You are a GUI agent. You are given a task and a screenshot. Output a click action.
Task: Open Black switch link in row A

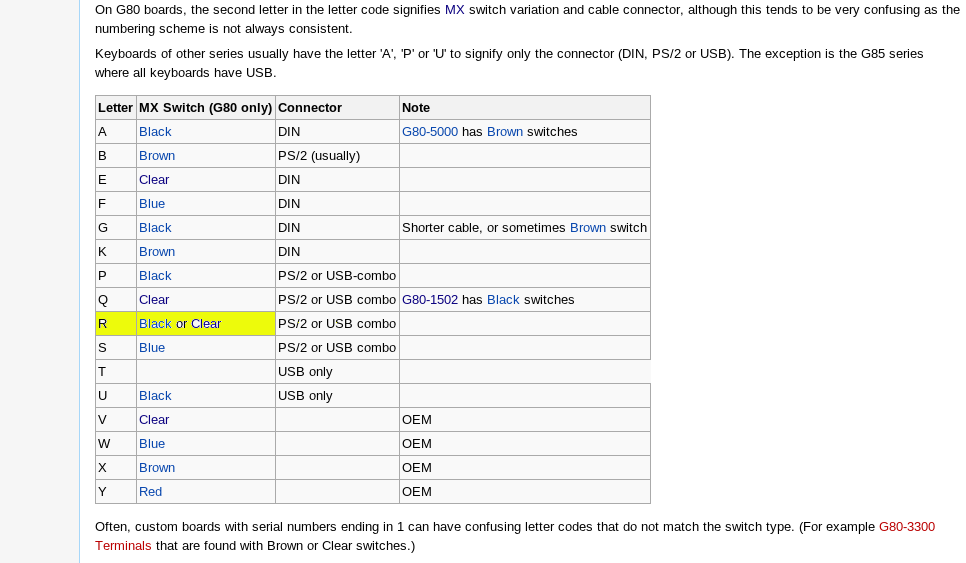coord(155,132)
